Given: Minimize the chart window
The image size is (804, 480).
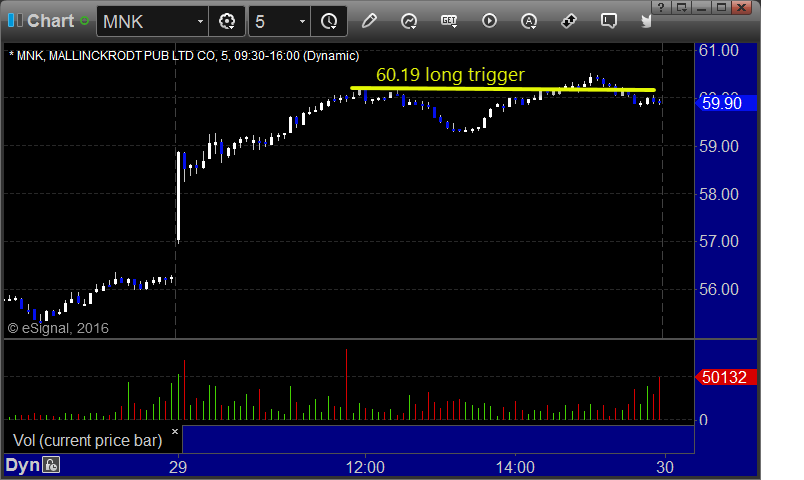Looking at the screenshot, I should 701,7.
